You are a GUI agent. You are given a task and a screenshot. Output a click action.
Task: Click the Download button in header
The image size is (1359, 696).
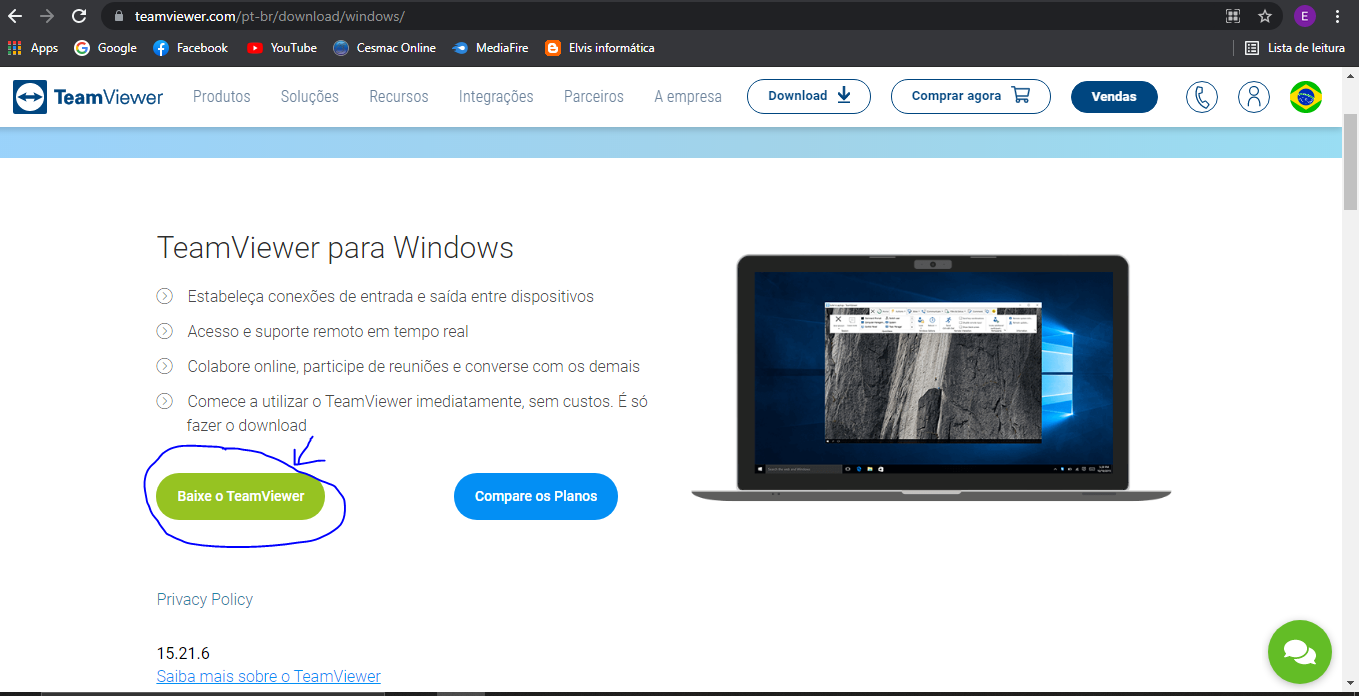click(809, 96)
